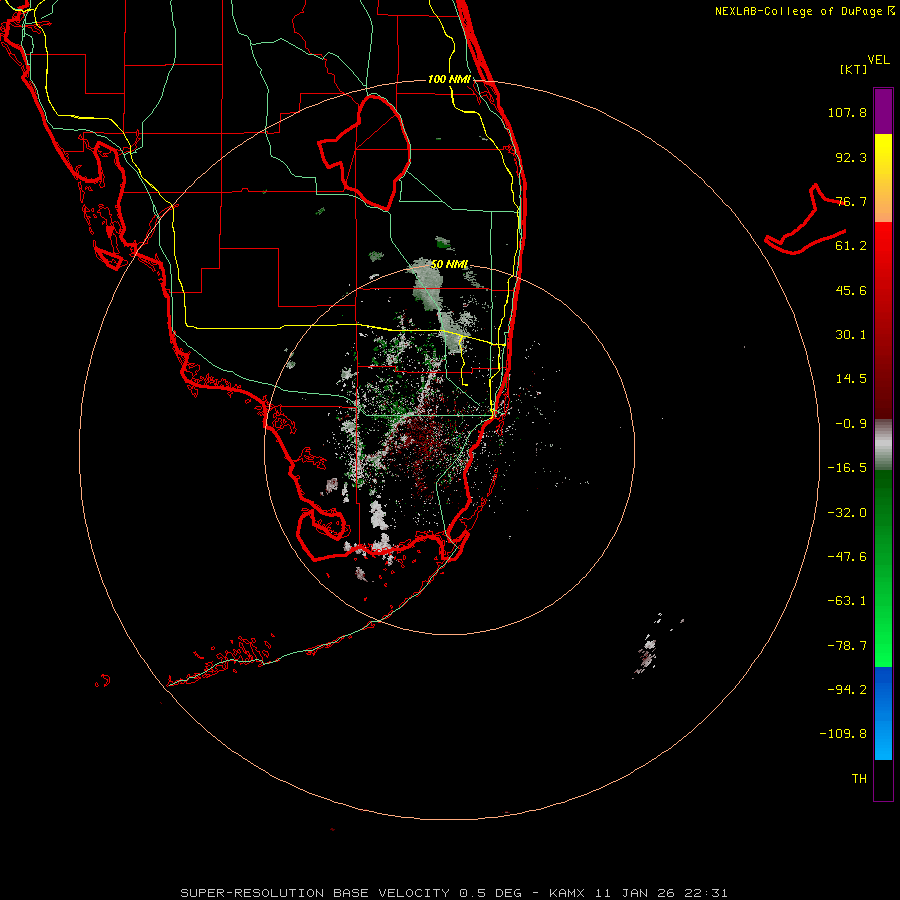Click the NEXLAB-College of DuPage watermark text

pos(804,11)
